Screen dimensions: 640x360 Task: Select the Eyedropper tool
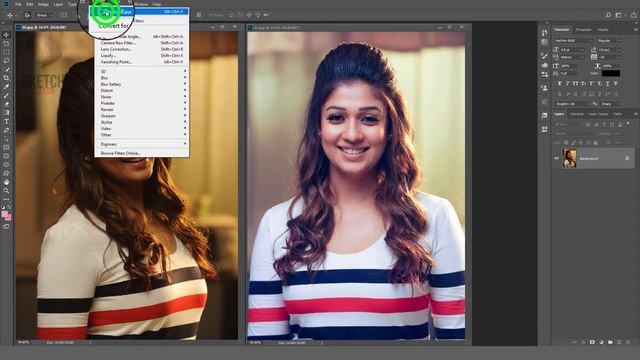coord(6,87)
